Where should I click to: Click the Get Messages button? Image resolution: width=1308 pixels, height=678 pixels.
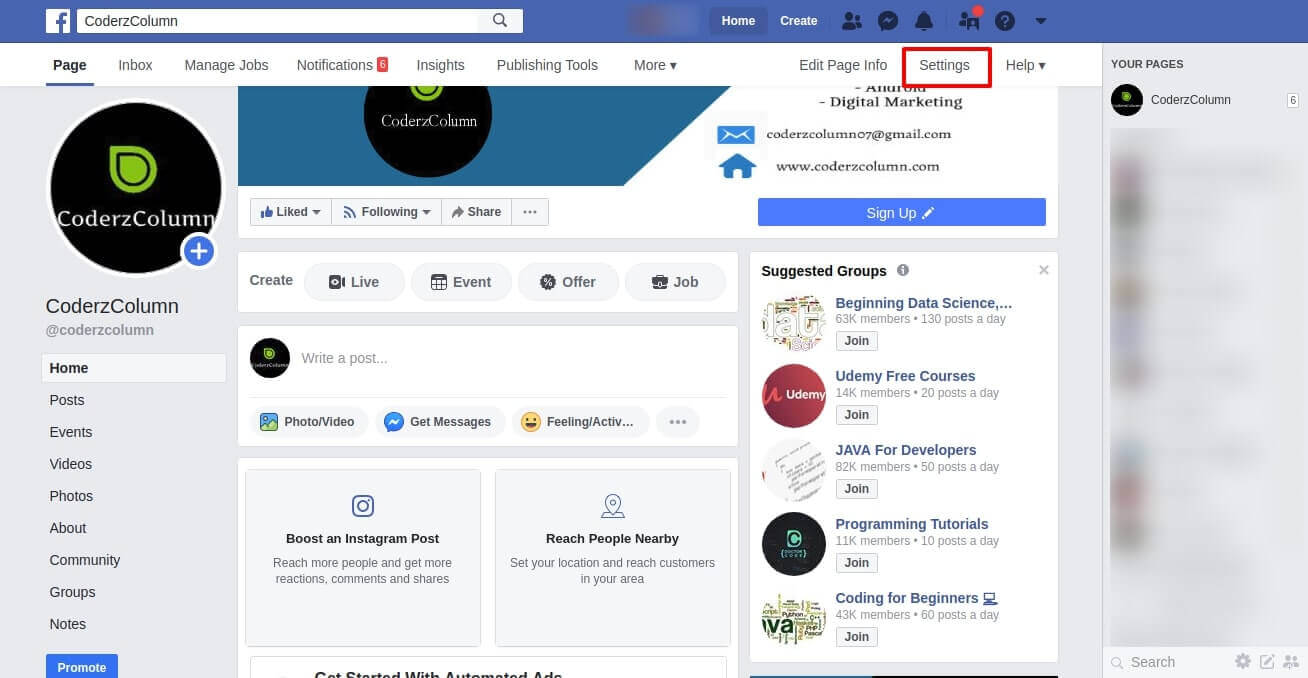(439, 422)
